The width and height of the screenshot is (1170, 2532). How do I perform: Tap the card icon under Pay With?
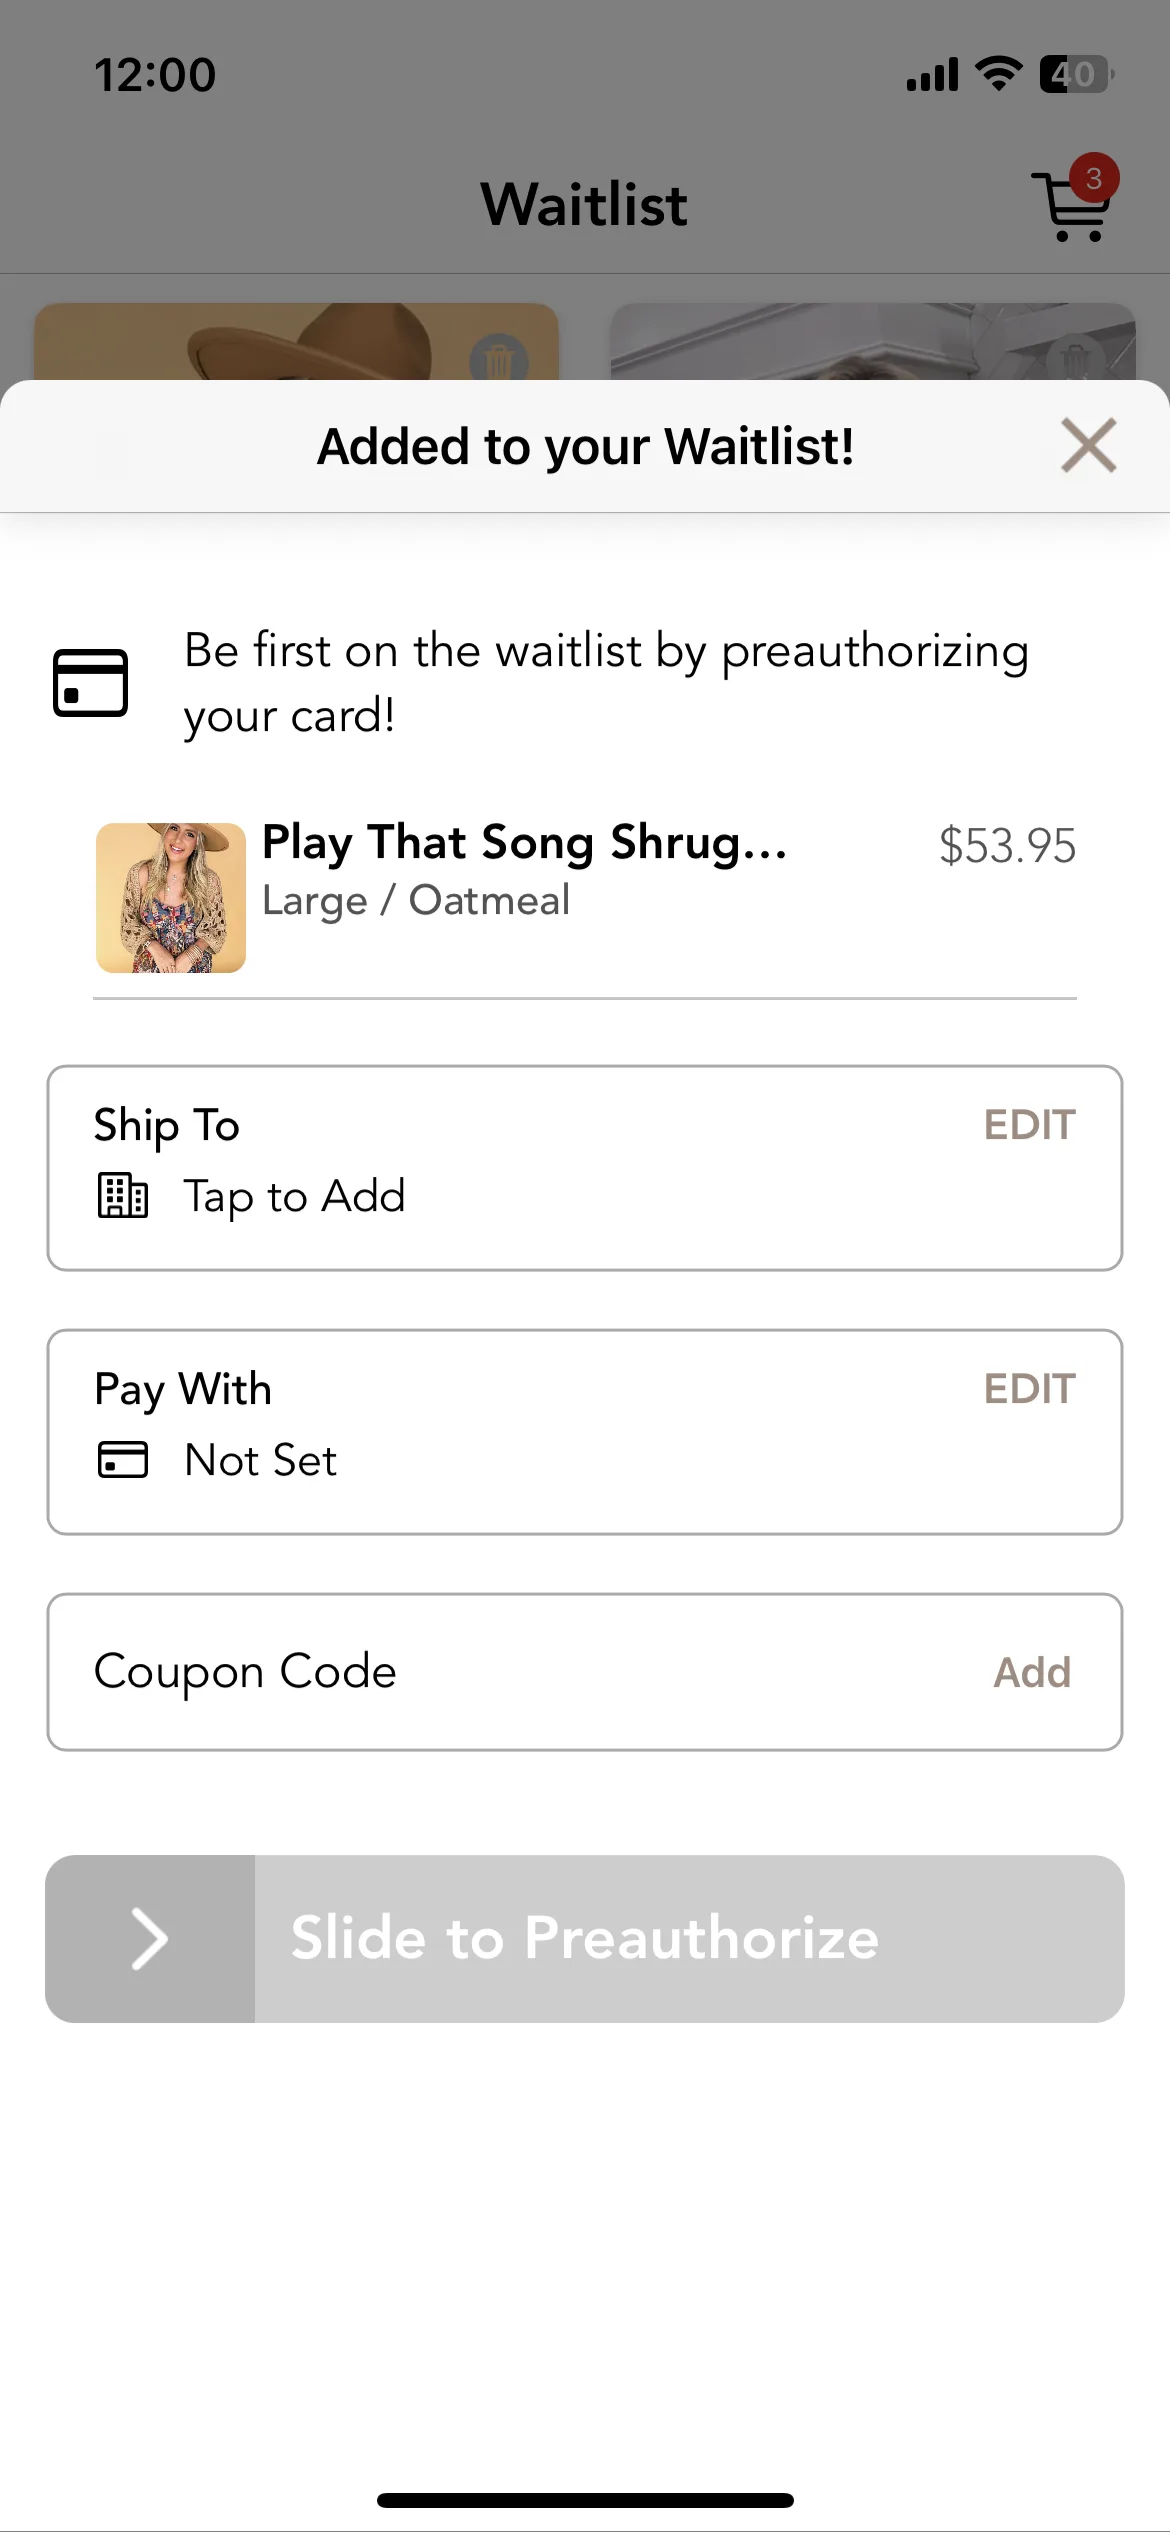pos(123,1459)
